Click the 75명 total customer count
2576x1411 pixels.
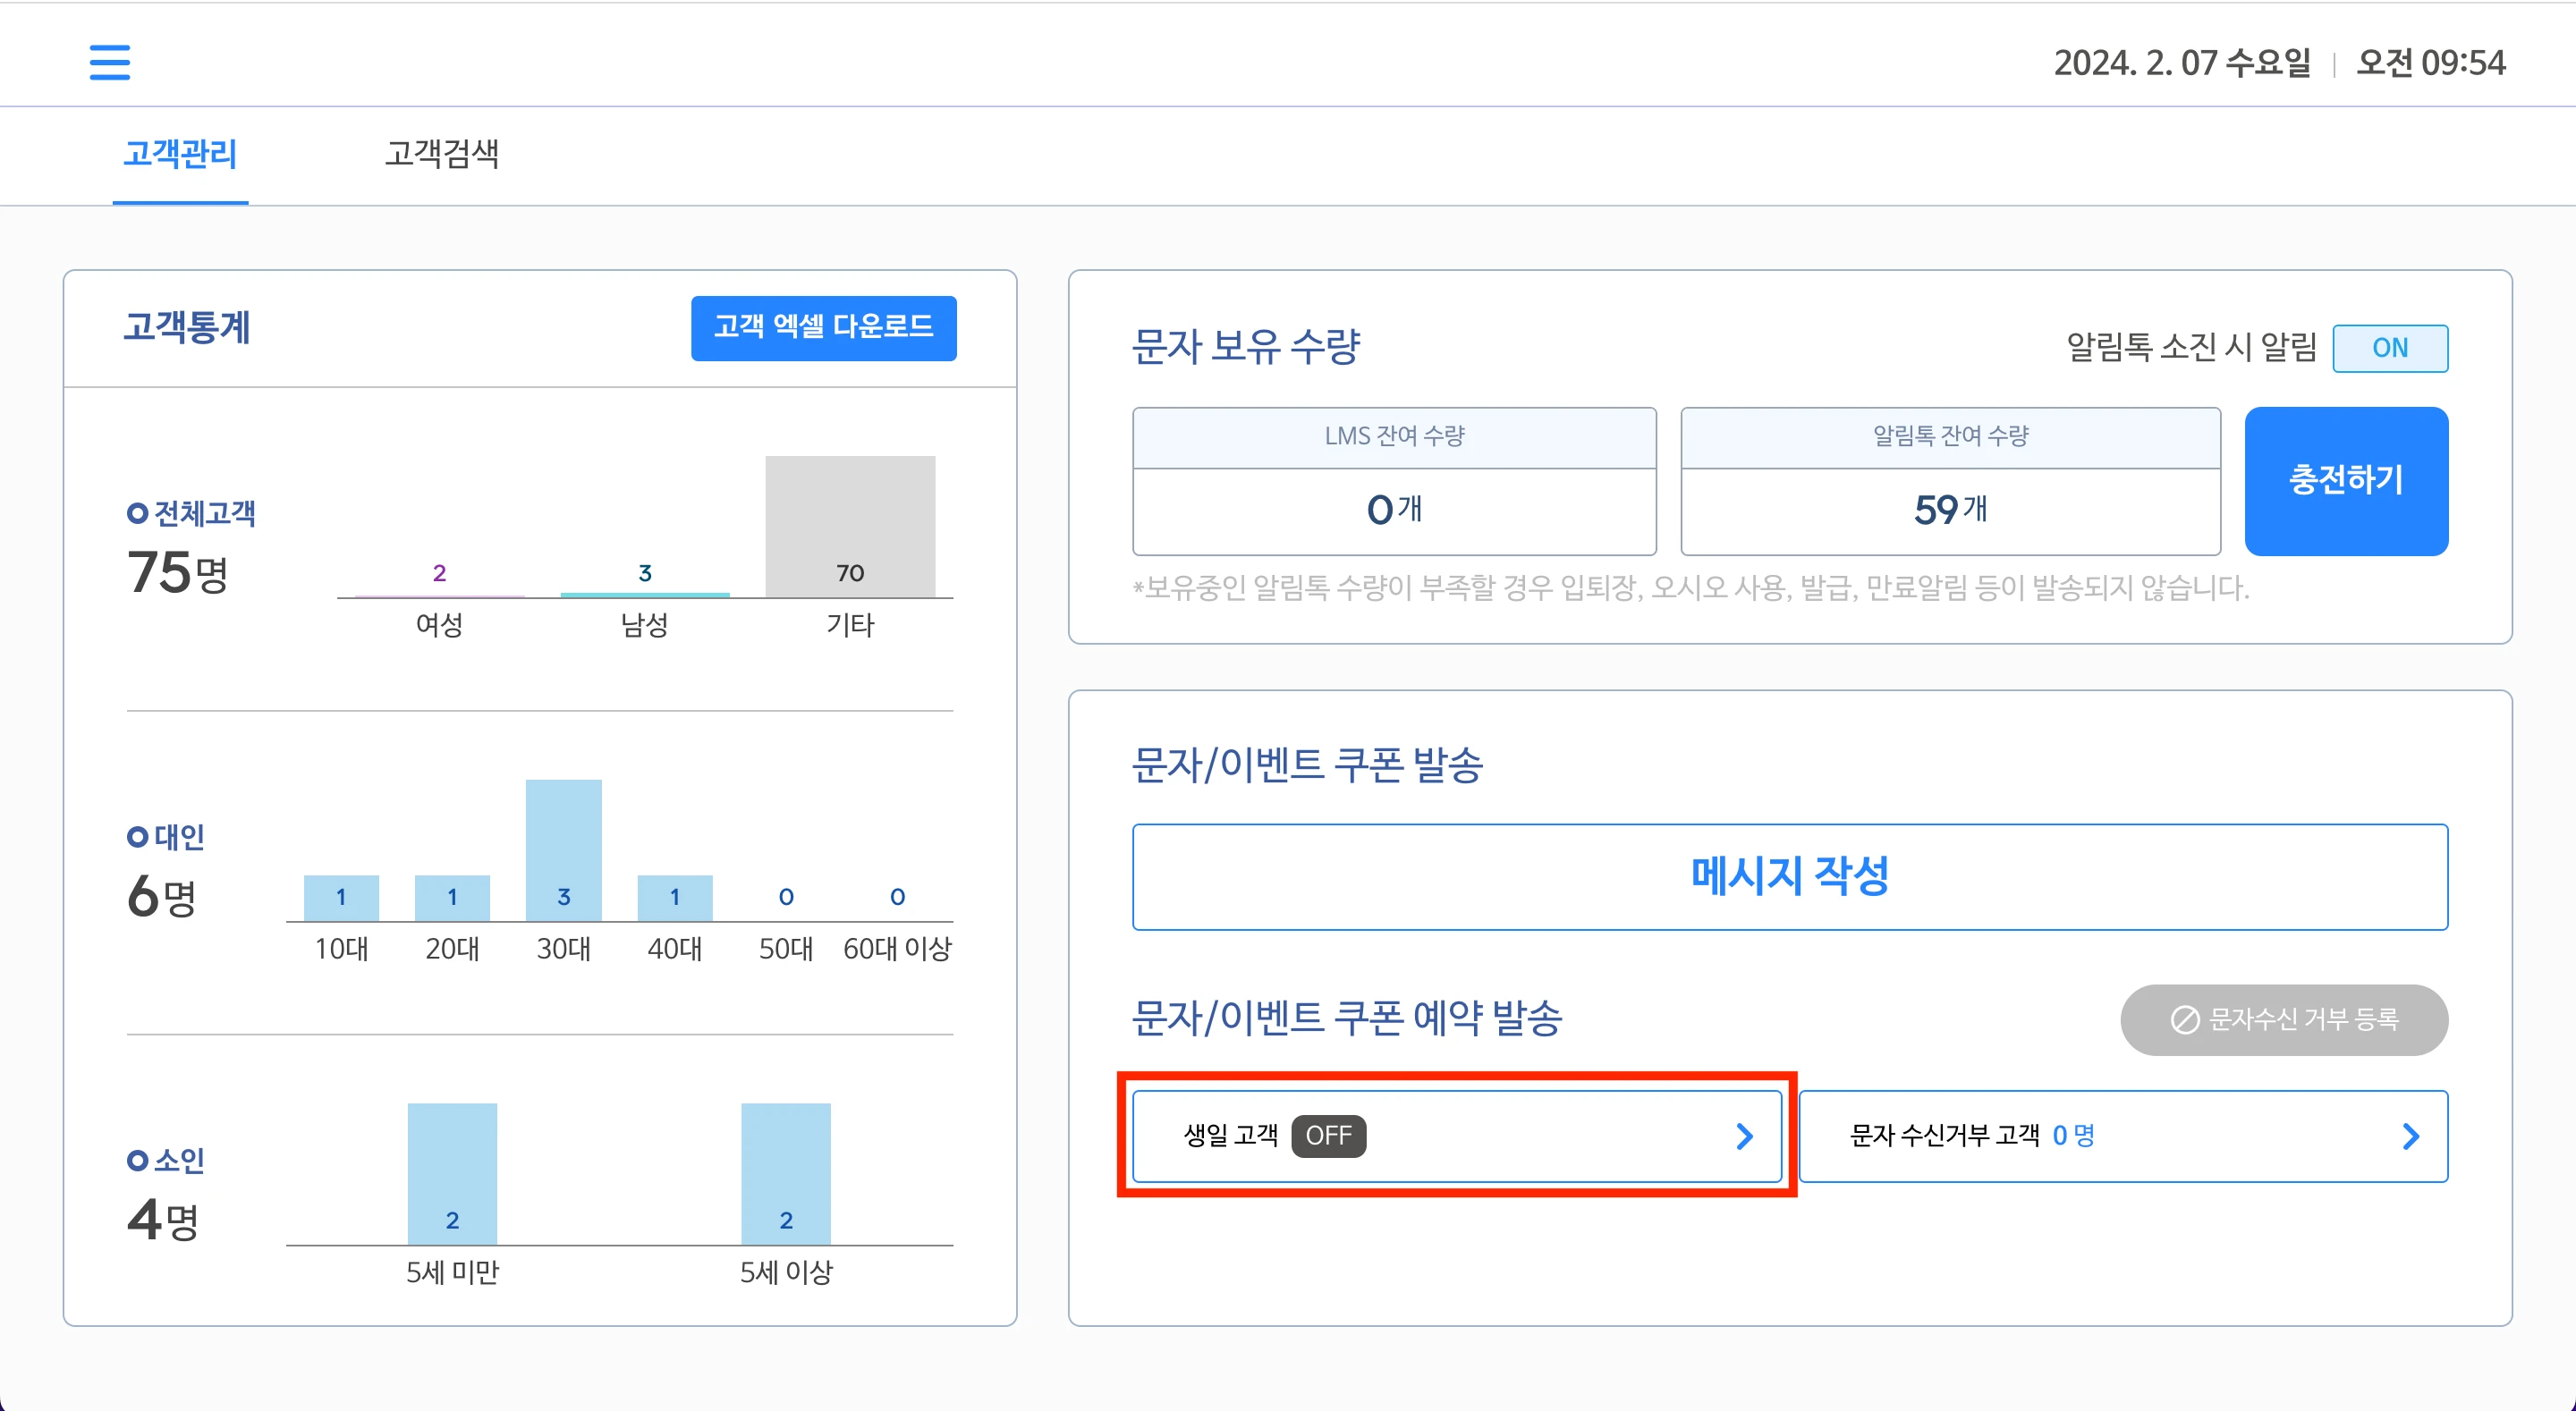click(x=178, y=573)
